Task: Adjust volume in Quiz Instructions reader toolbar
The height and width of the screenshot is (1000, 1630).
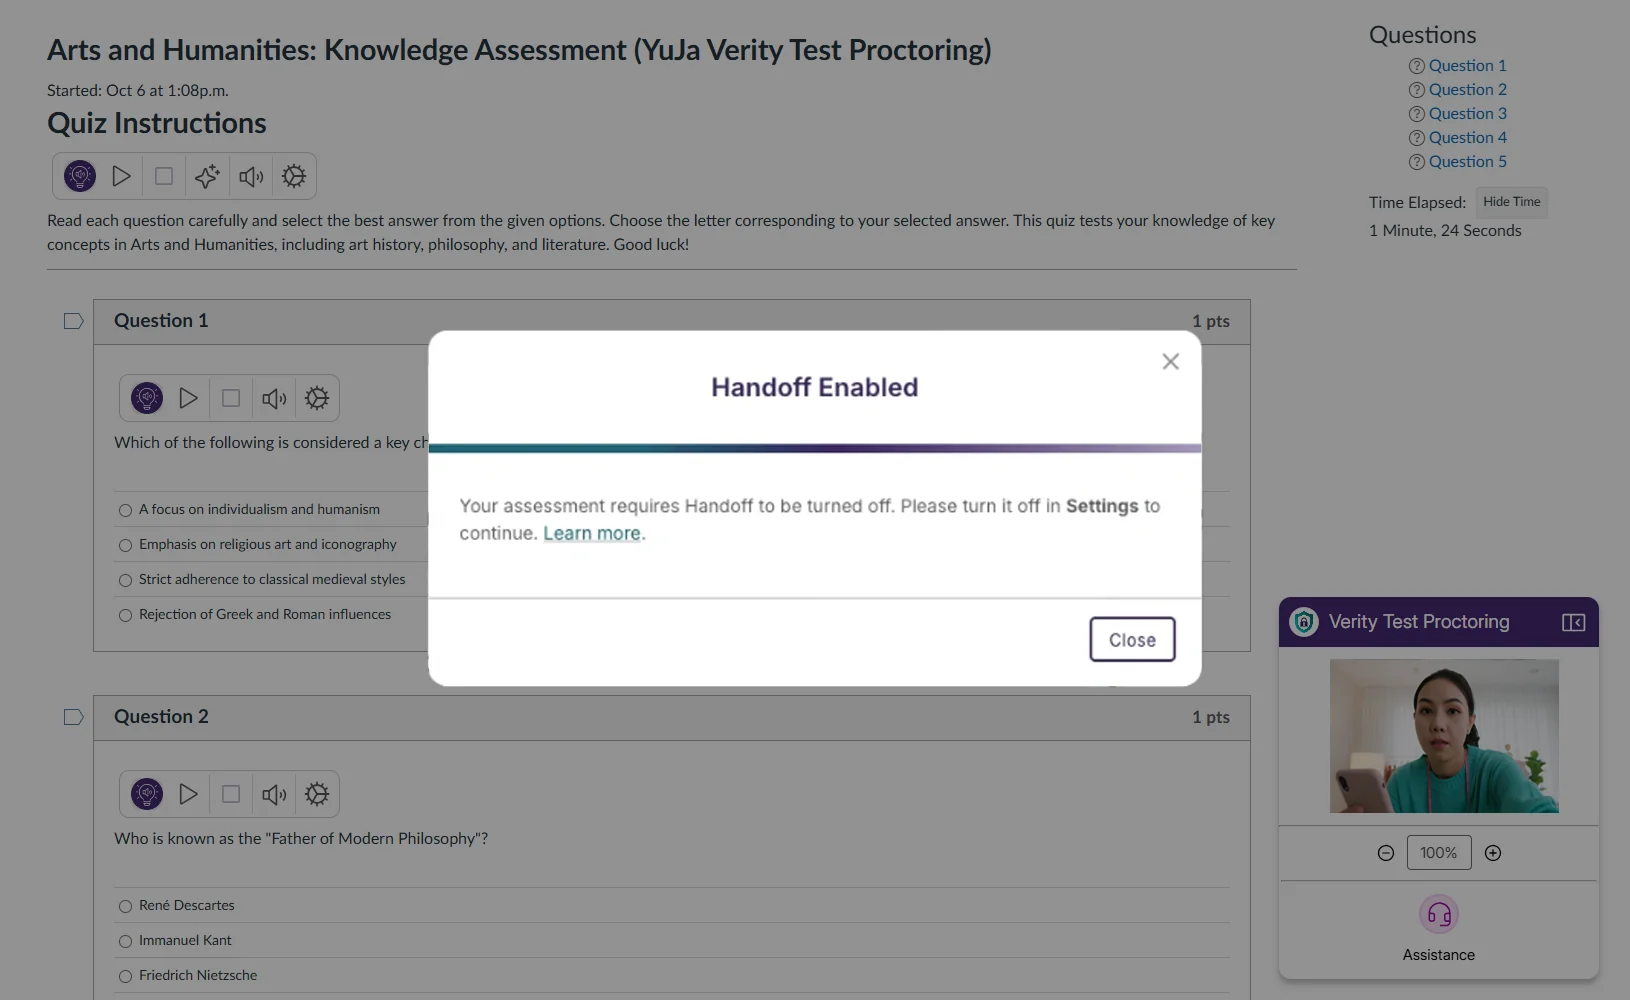Action: (x=251, y=177)
